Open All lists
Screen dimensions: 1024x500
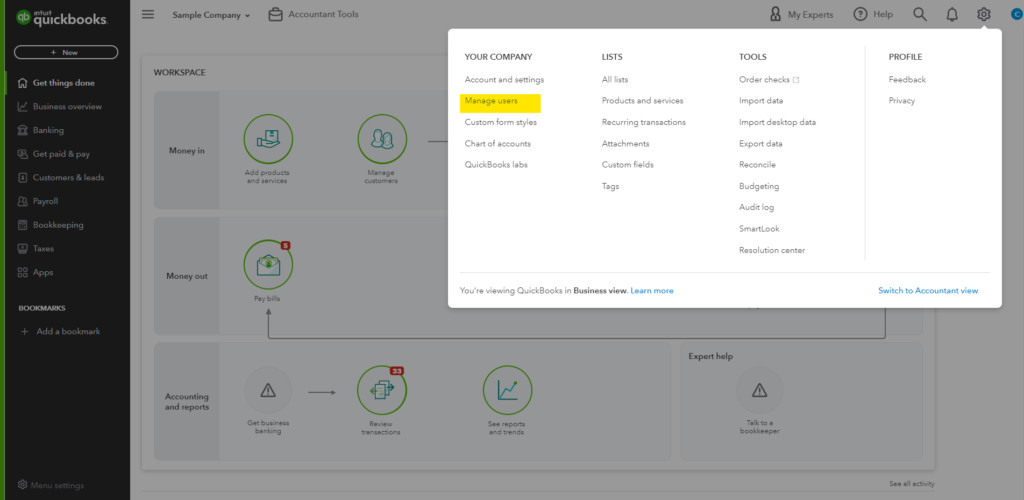[615, 80]
